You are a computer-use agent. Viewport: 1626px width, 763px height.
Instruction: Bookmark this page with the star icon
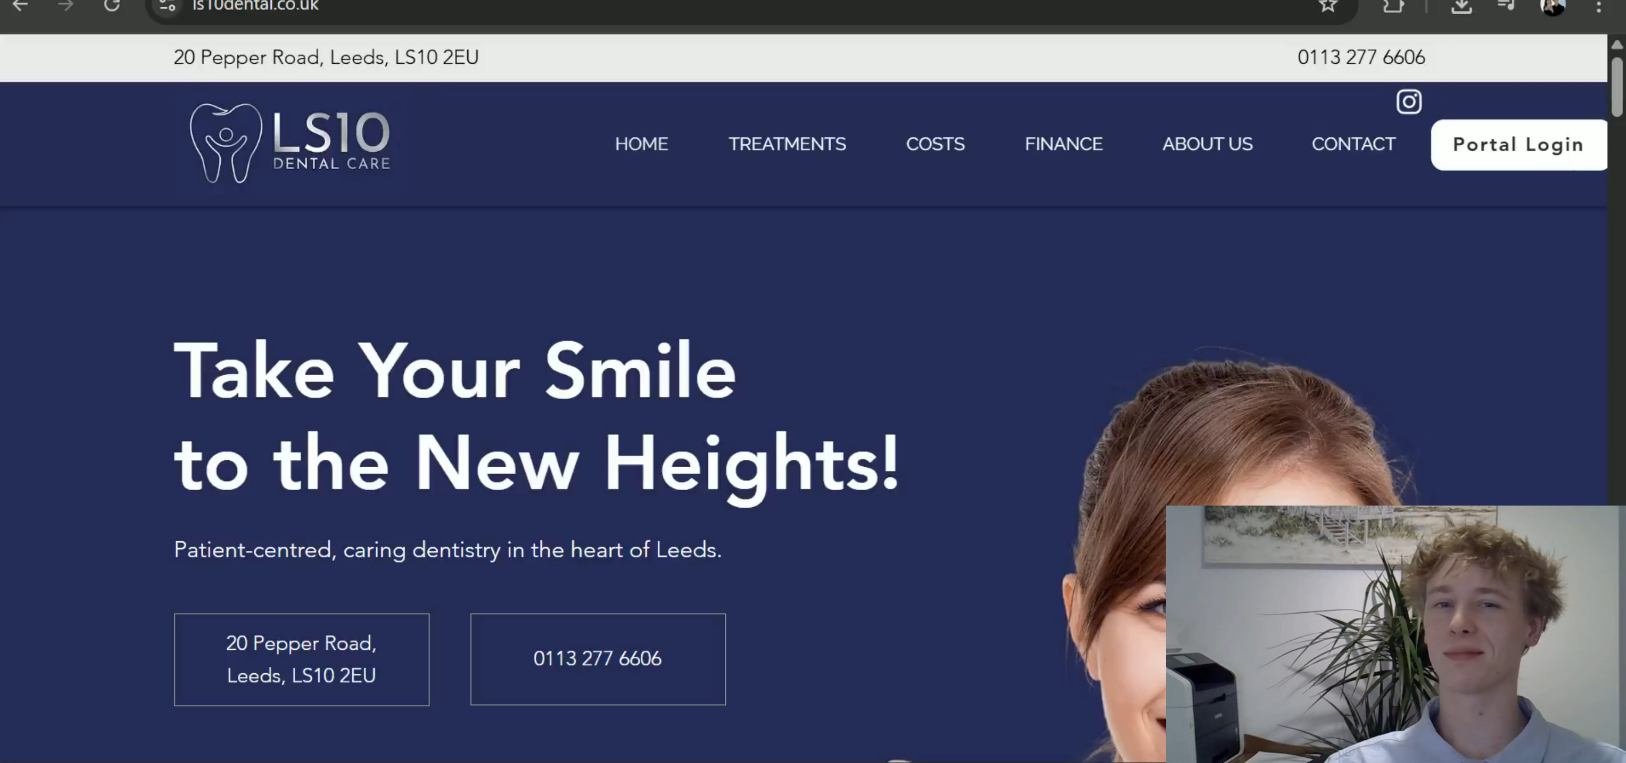[1328, 6]
